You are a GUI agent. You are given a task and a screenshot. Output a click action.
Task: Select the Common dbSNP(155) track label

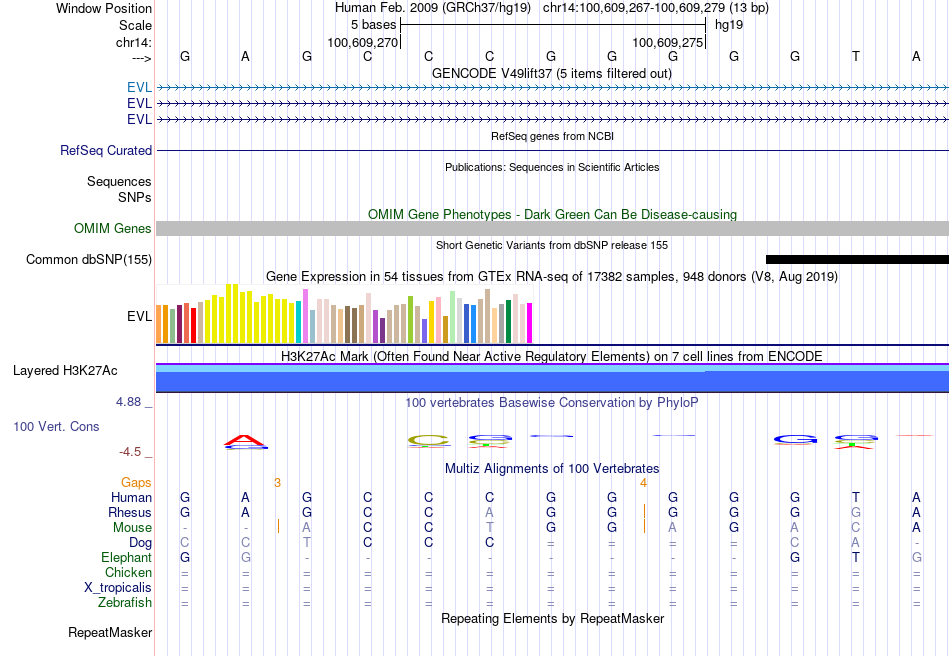tap(89, 259)
